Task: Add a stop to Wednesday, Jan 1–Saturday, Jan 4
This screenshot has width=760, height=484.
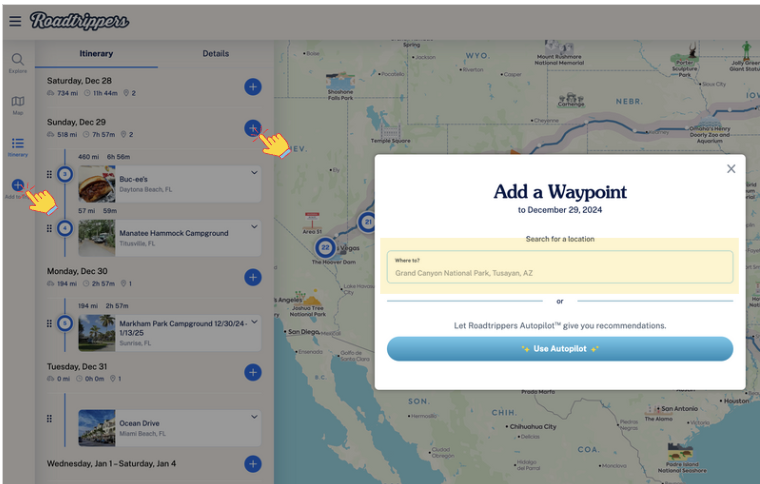Action: [x=253, y=464]
